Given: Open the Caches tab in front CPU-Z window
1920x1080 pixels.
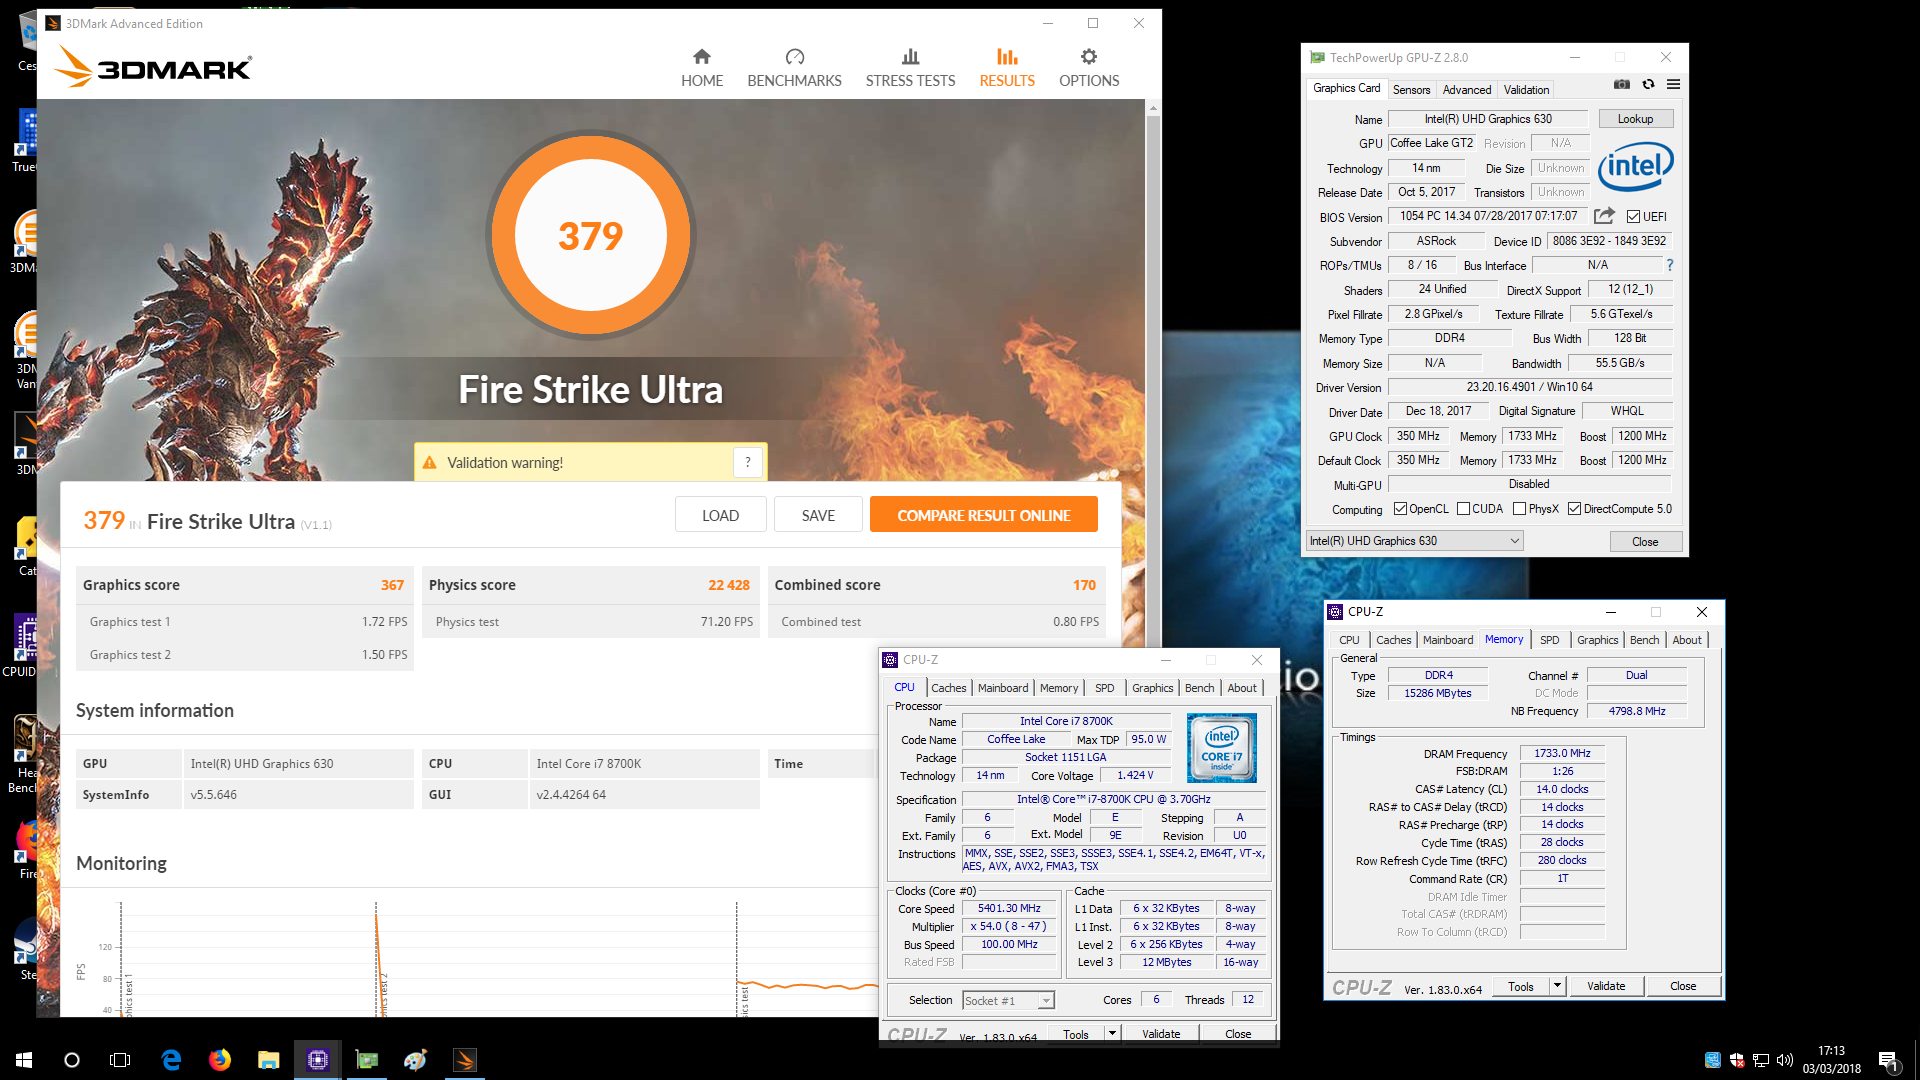Looking at the screenshot, I should (948, 688).
